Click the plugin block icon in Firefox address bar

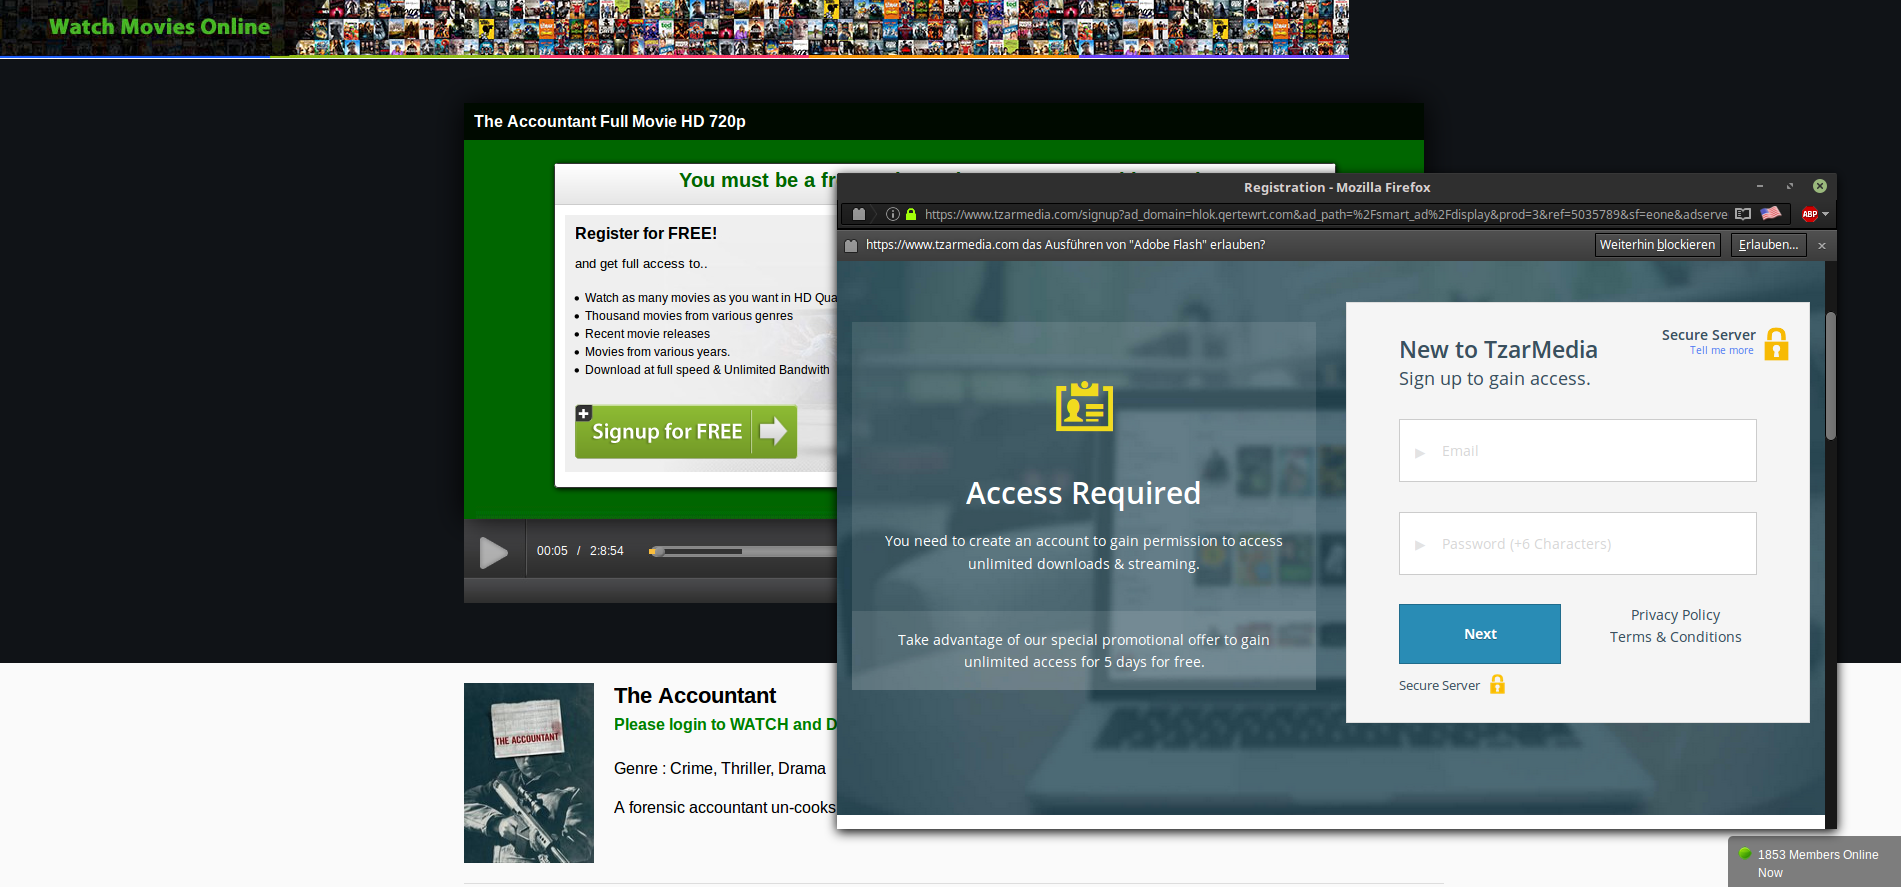click(x=858, y=214)
